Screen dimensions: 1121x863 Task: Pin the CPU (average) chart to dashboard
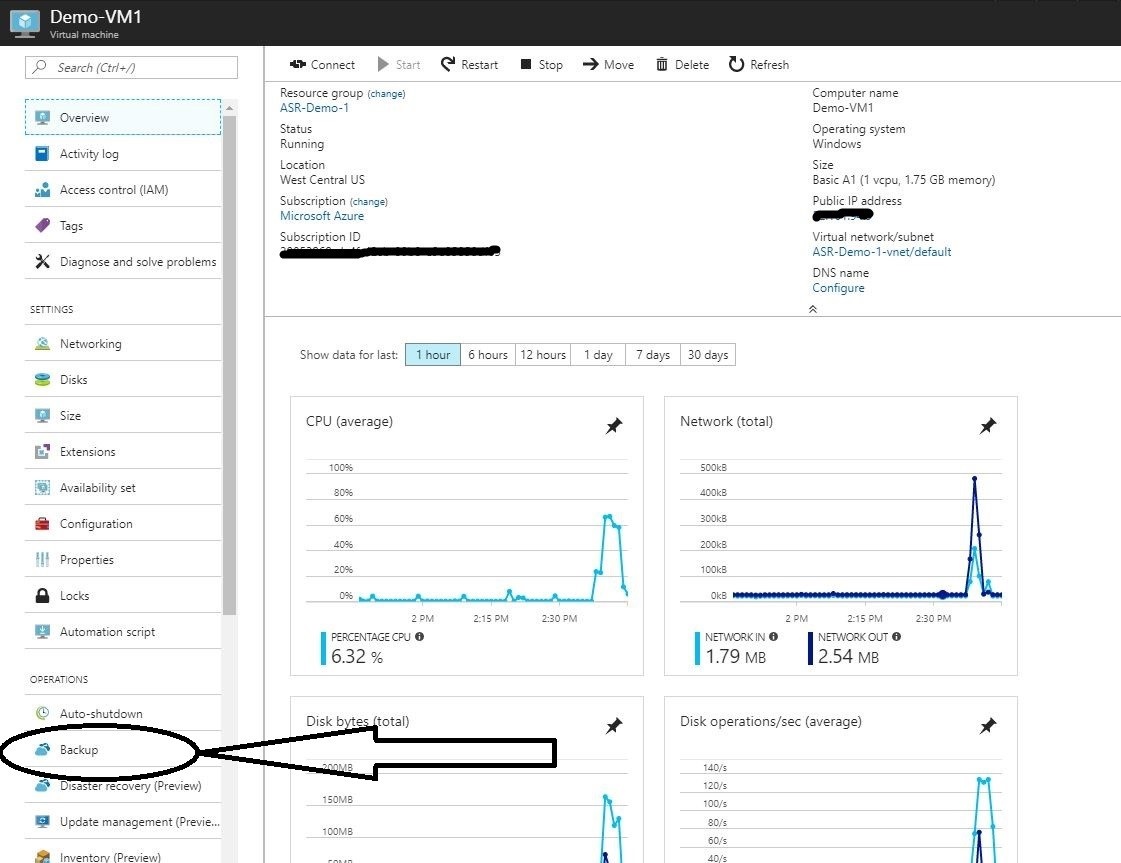tap(613, 425)
